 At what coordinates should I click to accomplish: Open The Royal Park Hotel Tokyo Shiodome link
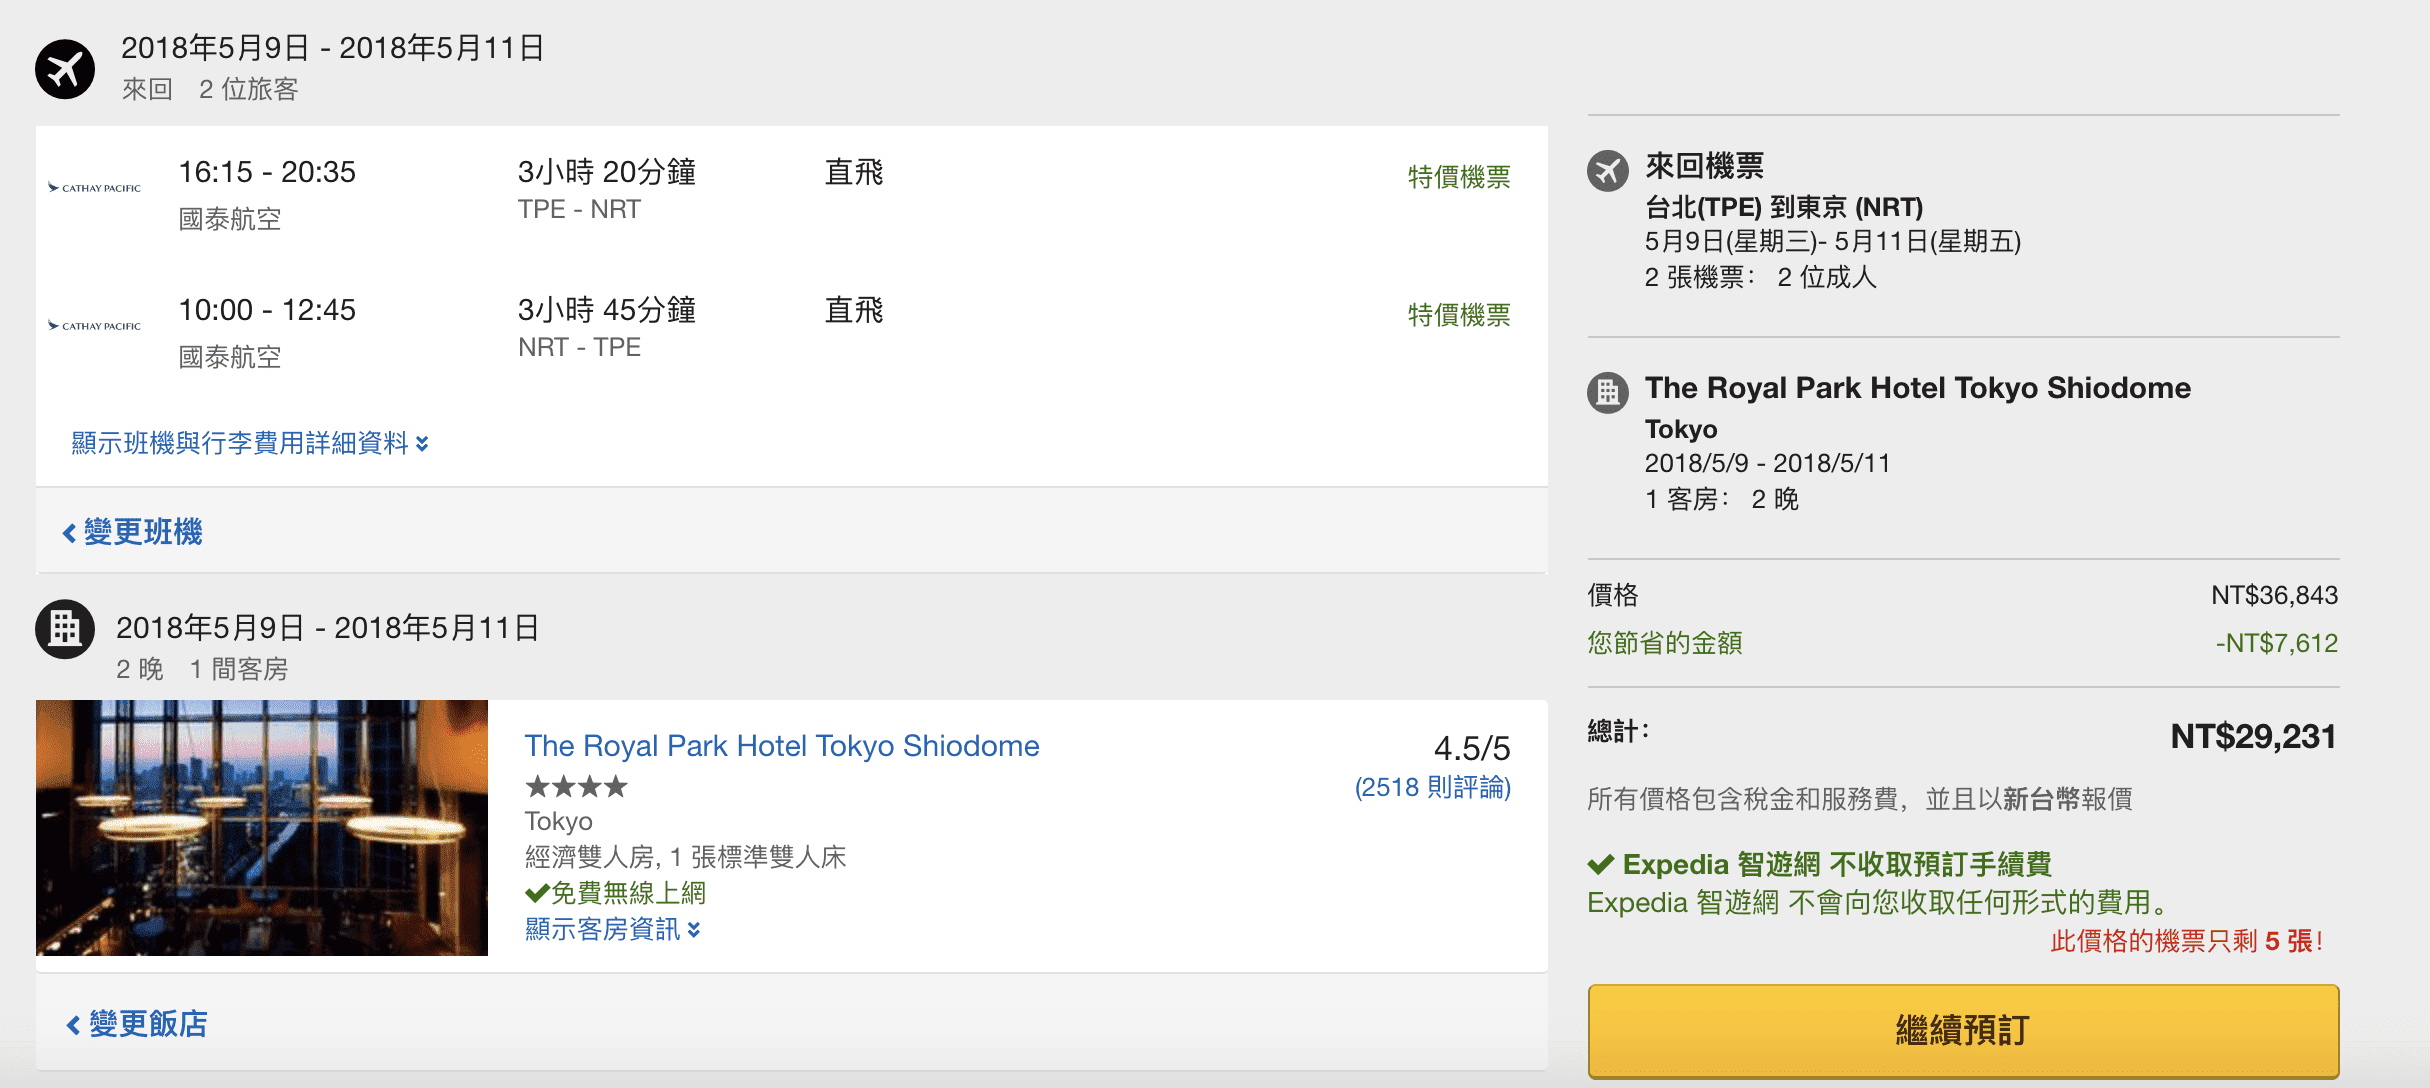[x=782, y=746]
